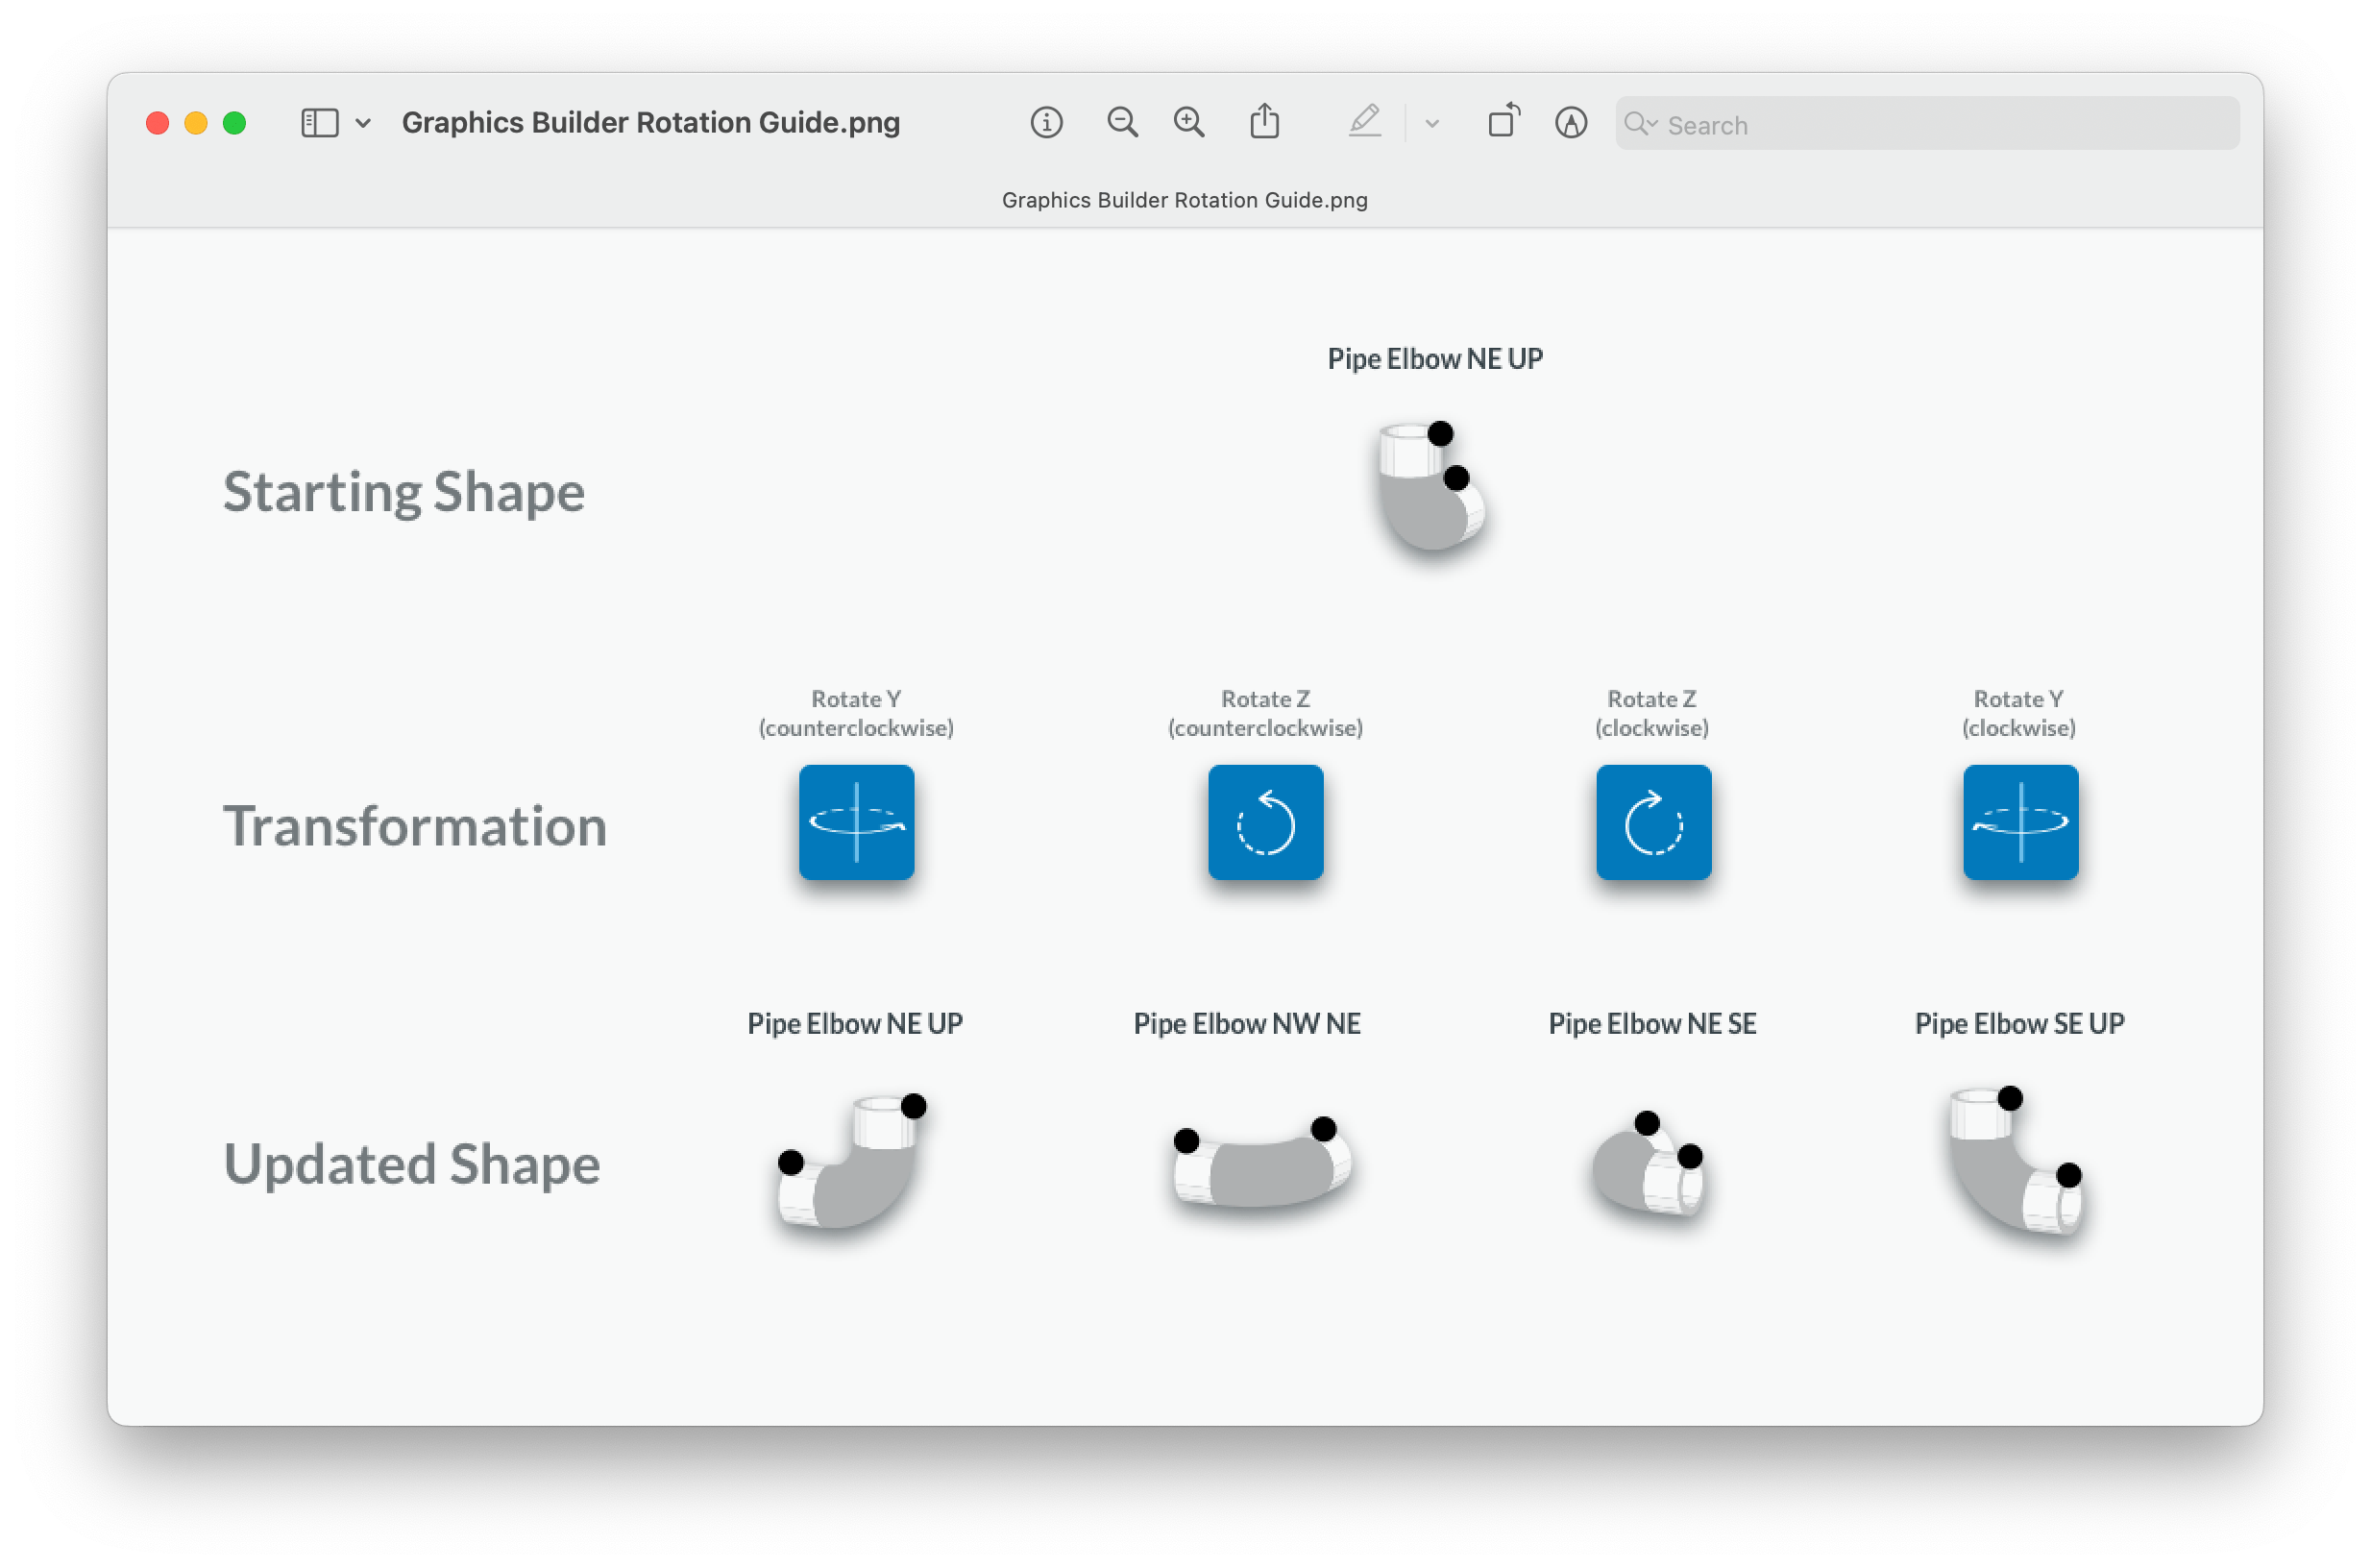Click the Rotate Y counterclockwise blue icon
This screenshot has width=2371, height=1568.
[856, 822]
